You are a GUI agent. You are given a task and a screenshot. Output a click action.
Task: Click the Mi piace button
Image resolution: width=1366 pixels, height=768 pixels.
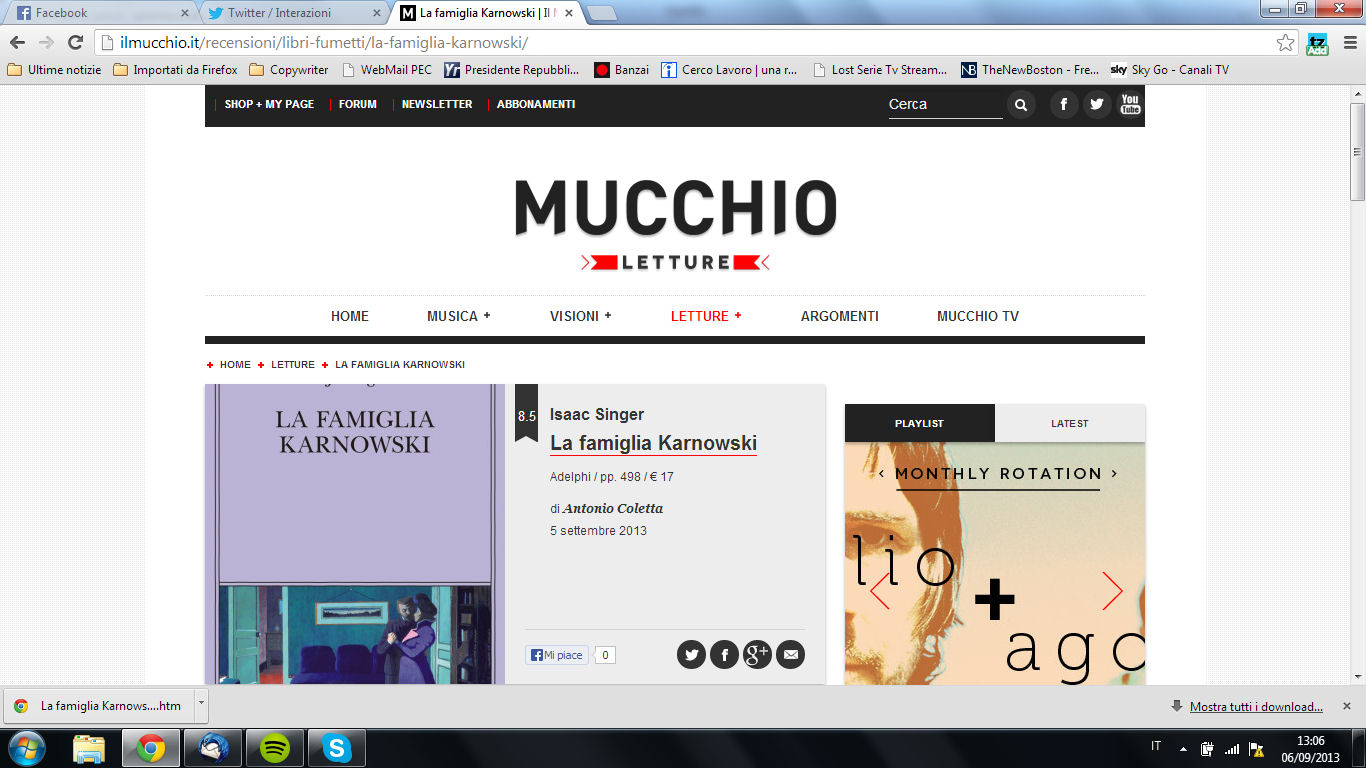pos(557,655)
